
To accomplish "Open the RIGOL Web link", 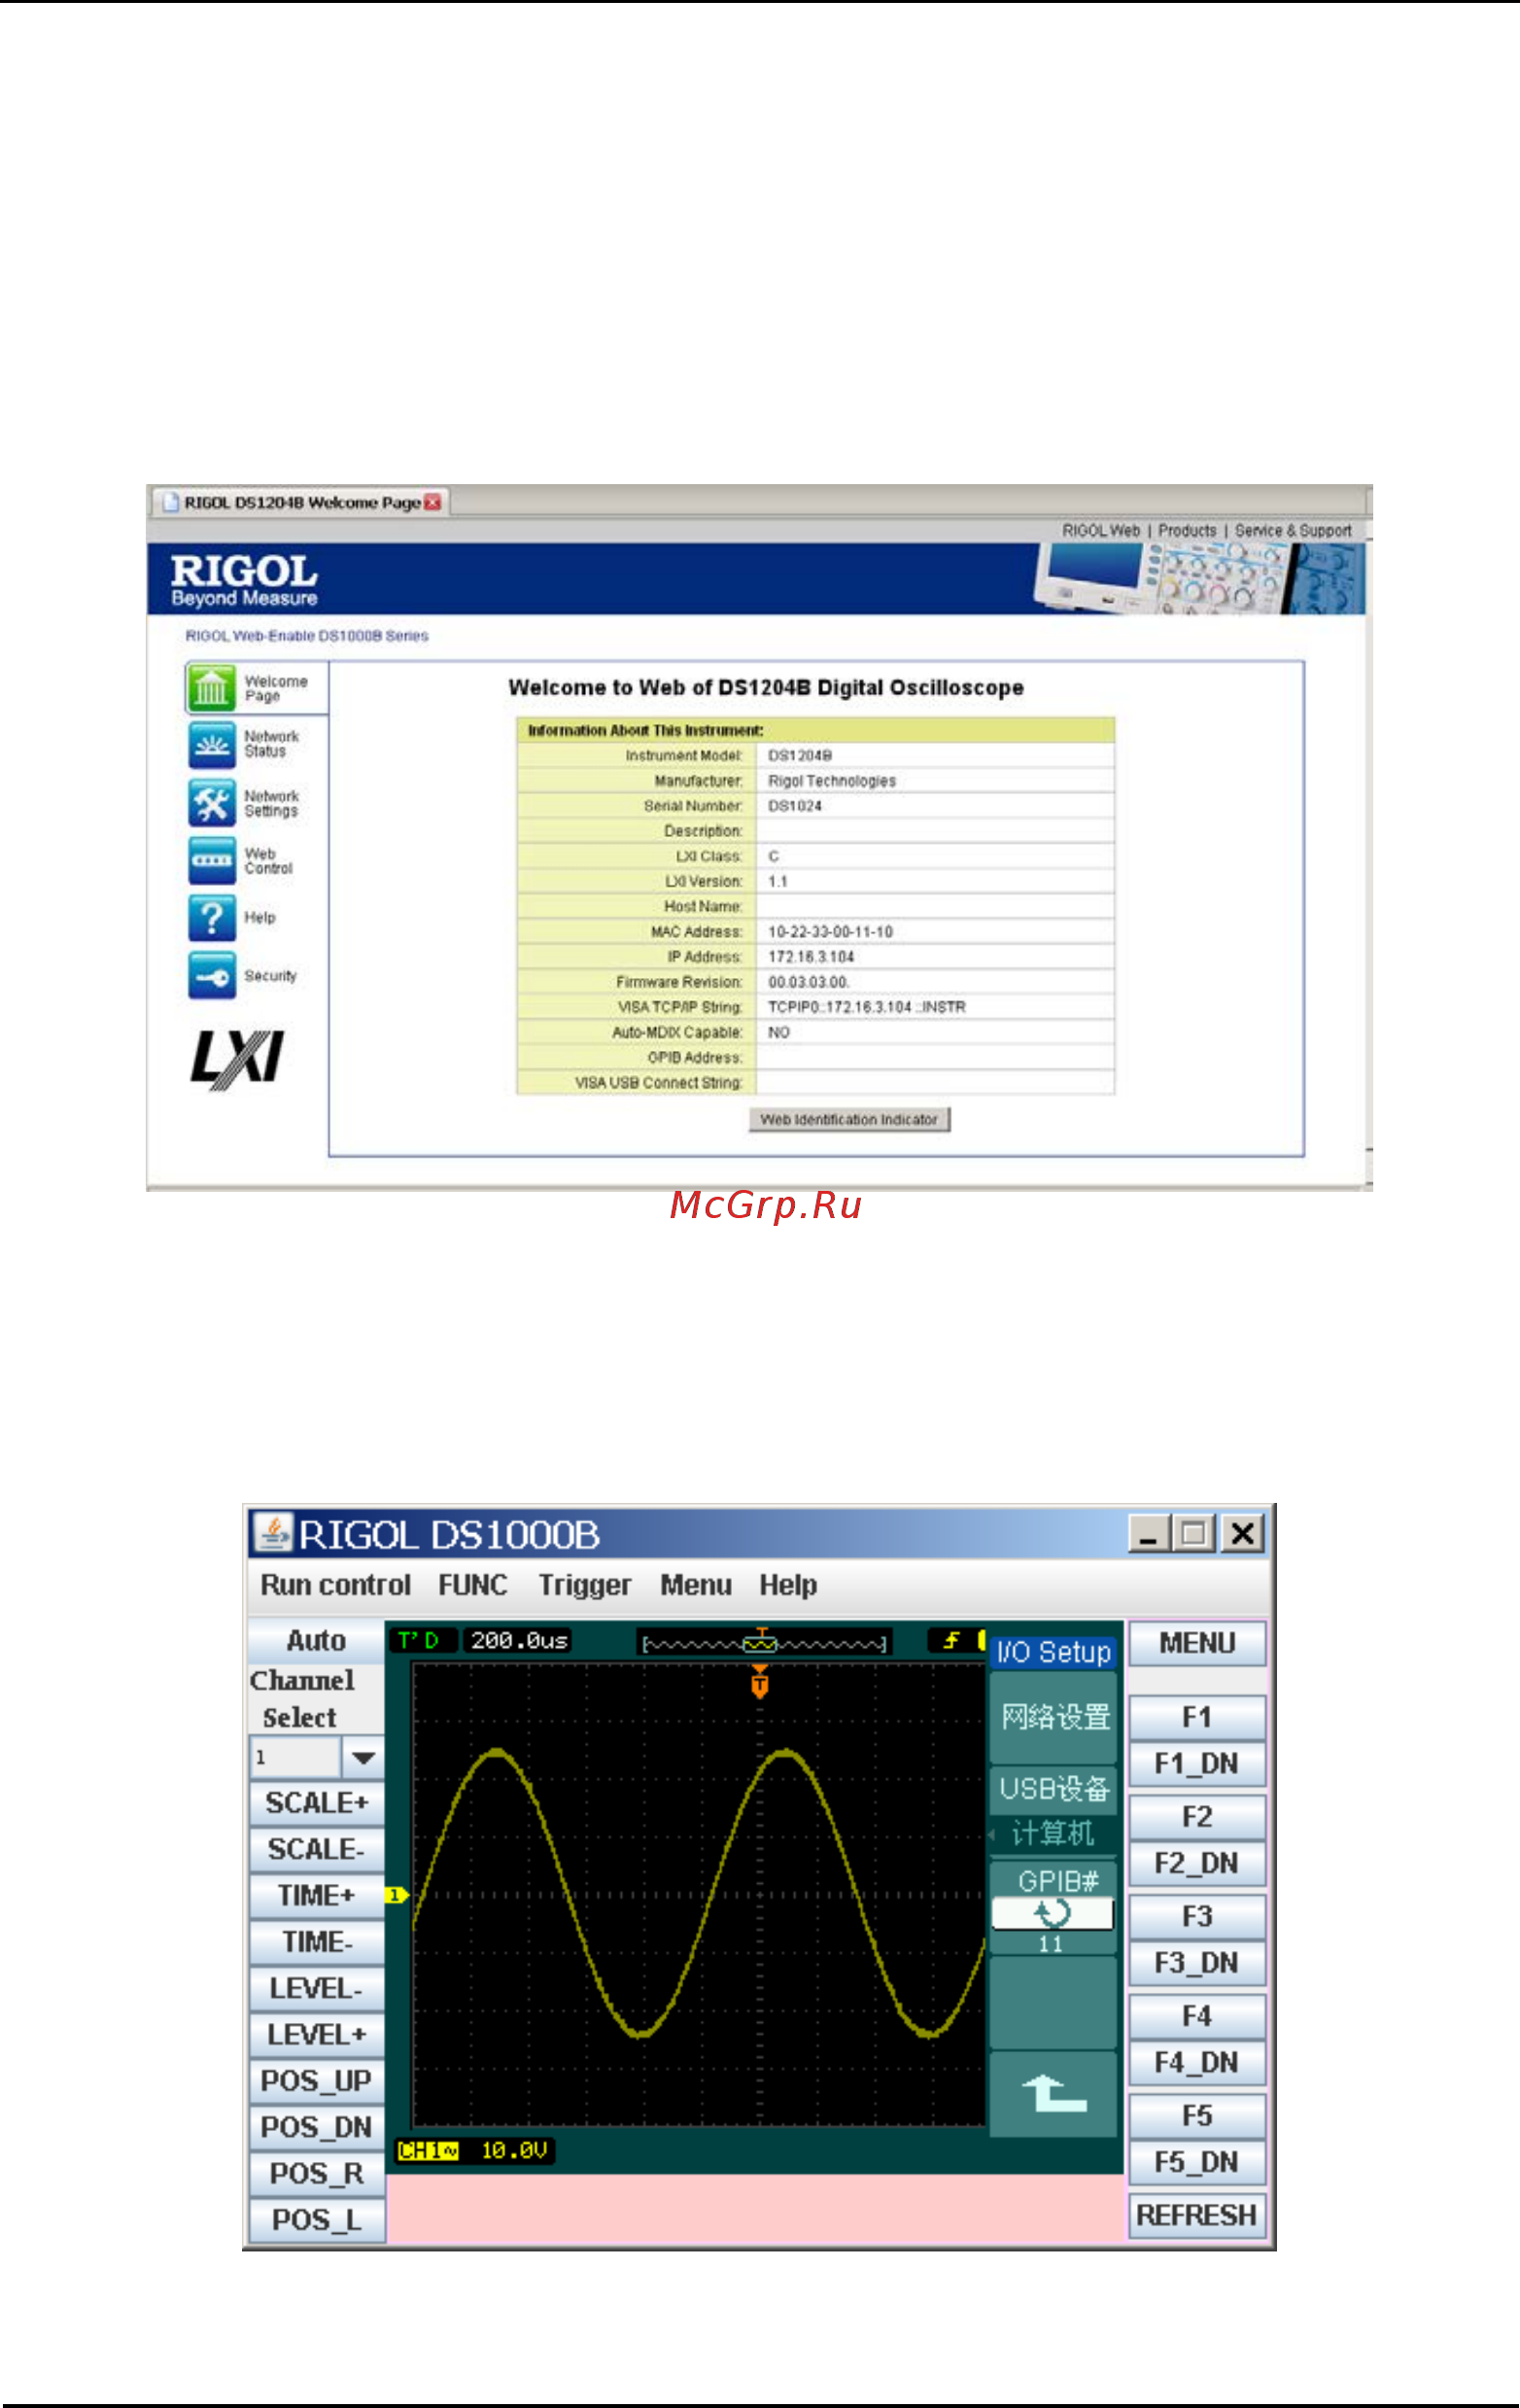I will (1100, 530).
